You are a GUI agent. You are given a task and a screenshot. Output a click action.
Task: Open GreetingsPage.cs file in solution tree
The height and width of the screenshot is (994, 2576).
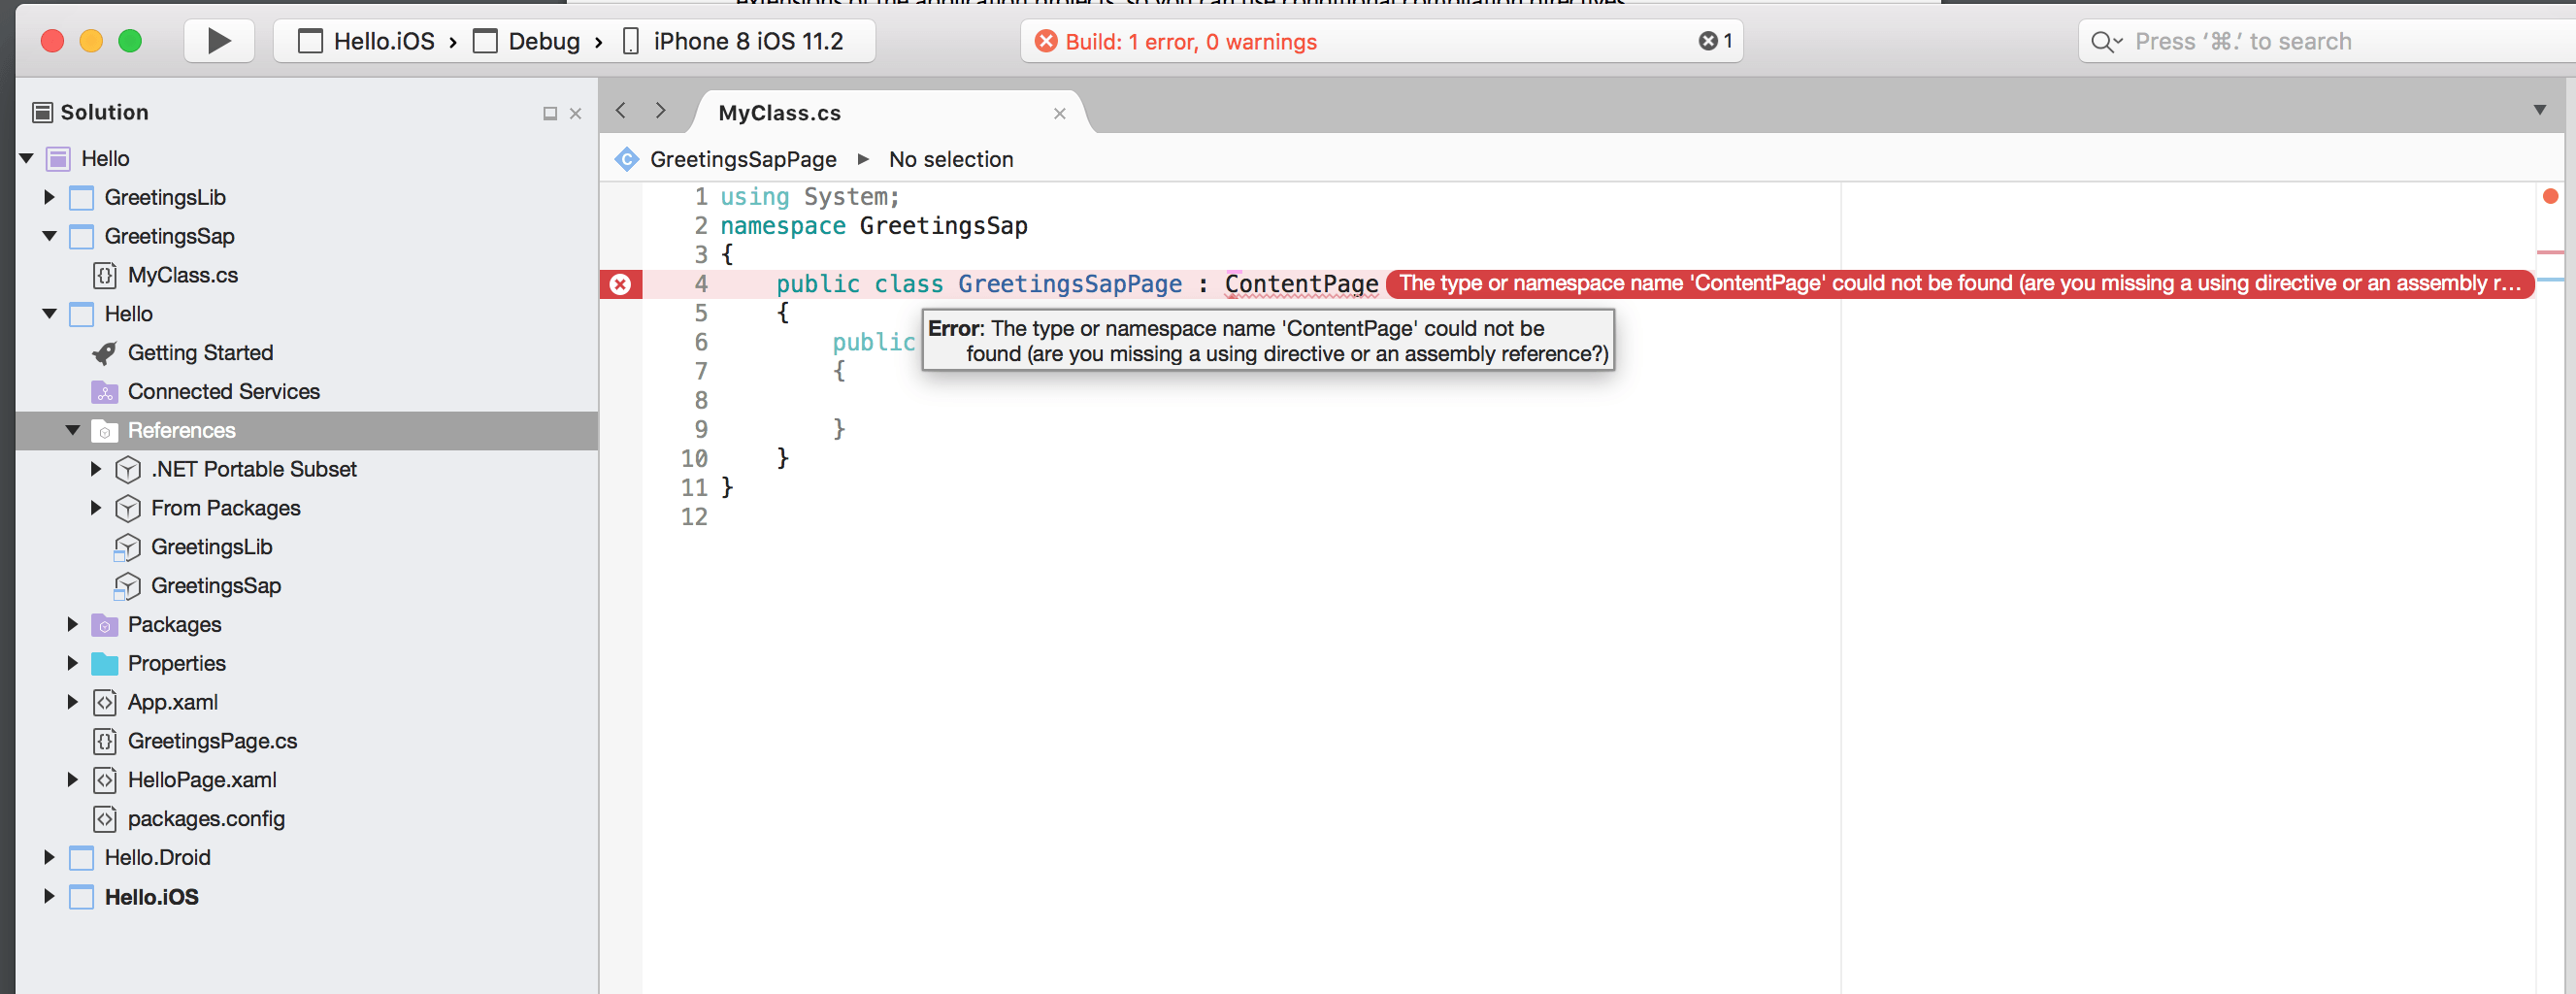(212, 741)
